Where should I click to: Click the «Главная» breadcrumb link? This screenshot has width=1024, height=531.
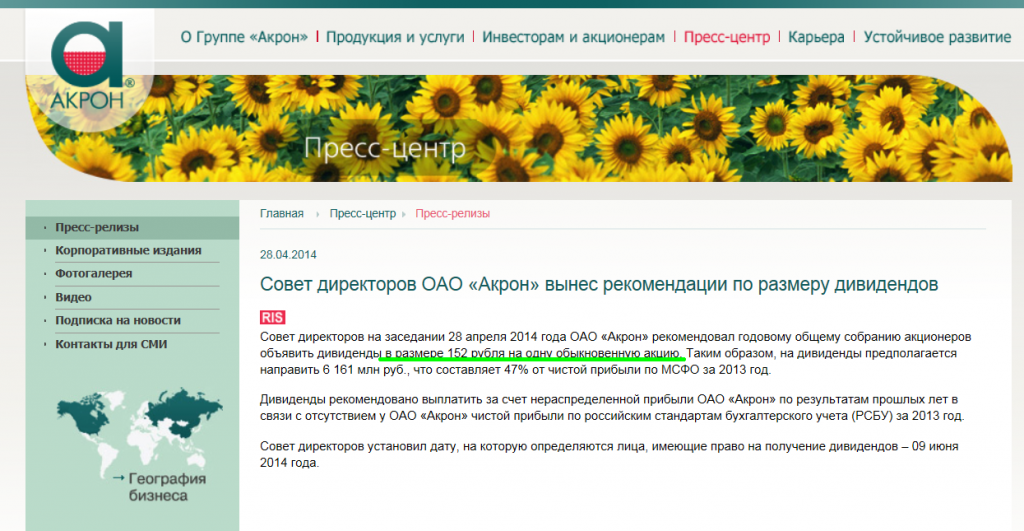281,213
